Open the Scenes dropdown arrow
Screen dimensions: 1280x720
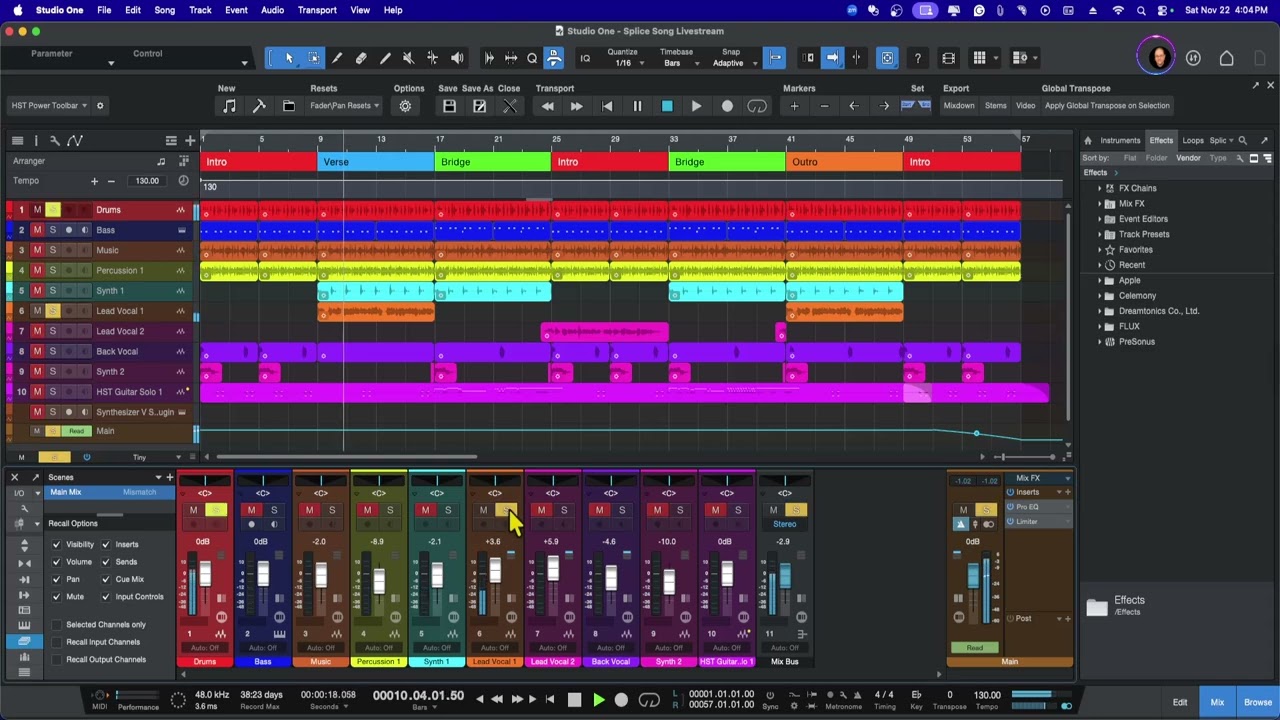click(x=157, y=478)
